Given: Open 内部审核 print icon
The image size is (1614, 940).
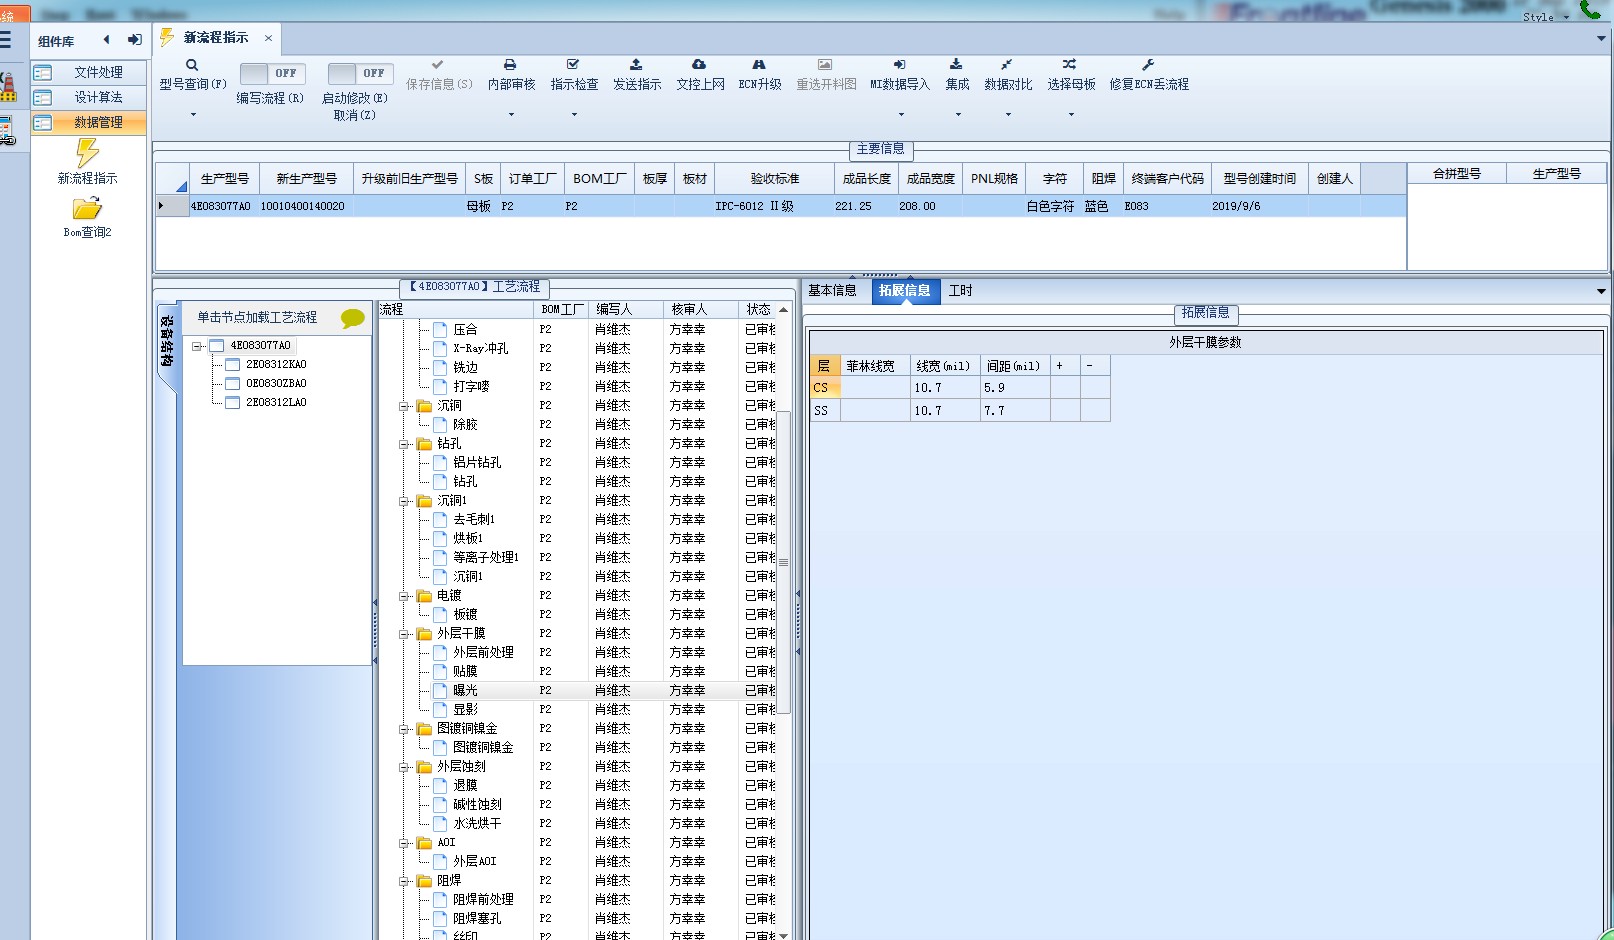Looking at the screenshot, I should pyautogui.click(x=510, y=65).
